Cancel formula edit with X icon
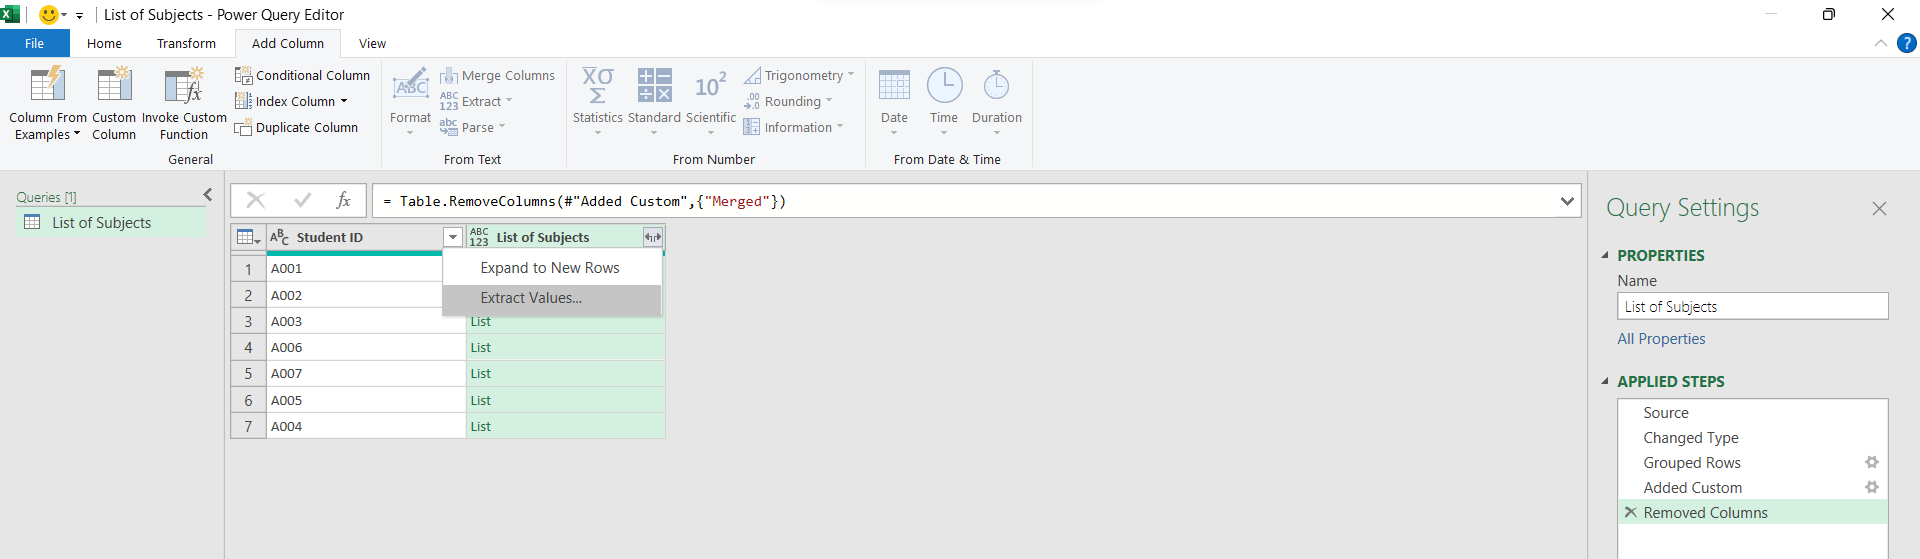 click(256, 200)
